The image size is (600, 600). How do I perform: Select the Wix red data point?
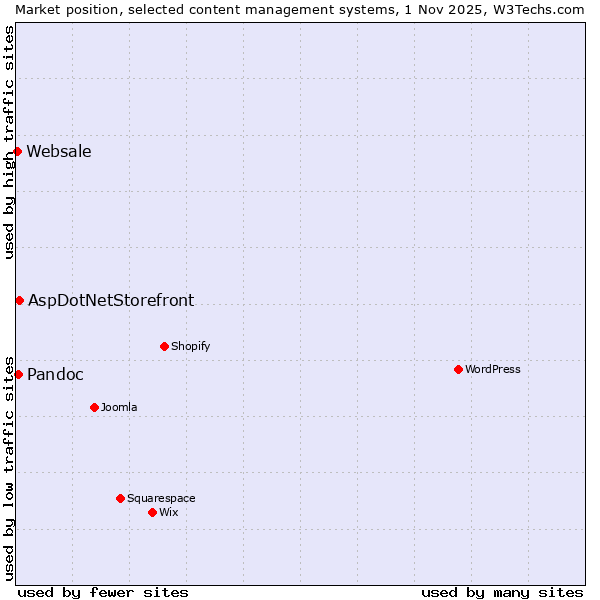[152, 512]
